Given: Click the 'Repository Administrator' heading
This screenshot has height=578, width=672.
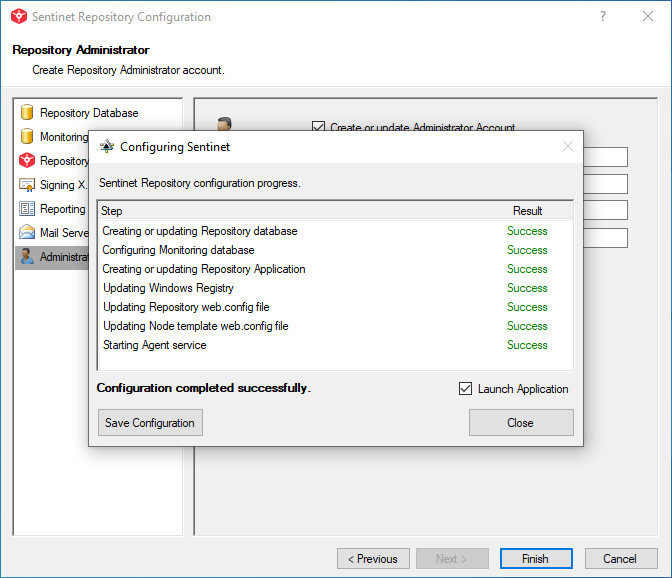Looking at the screenshot, I should click(81, 50).
